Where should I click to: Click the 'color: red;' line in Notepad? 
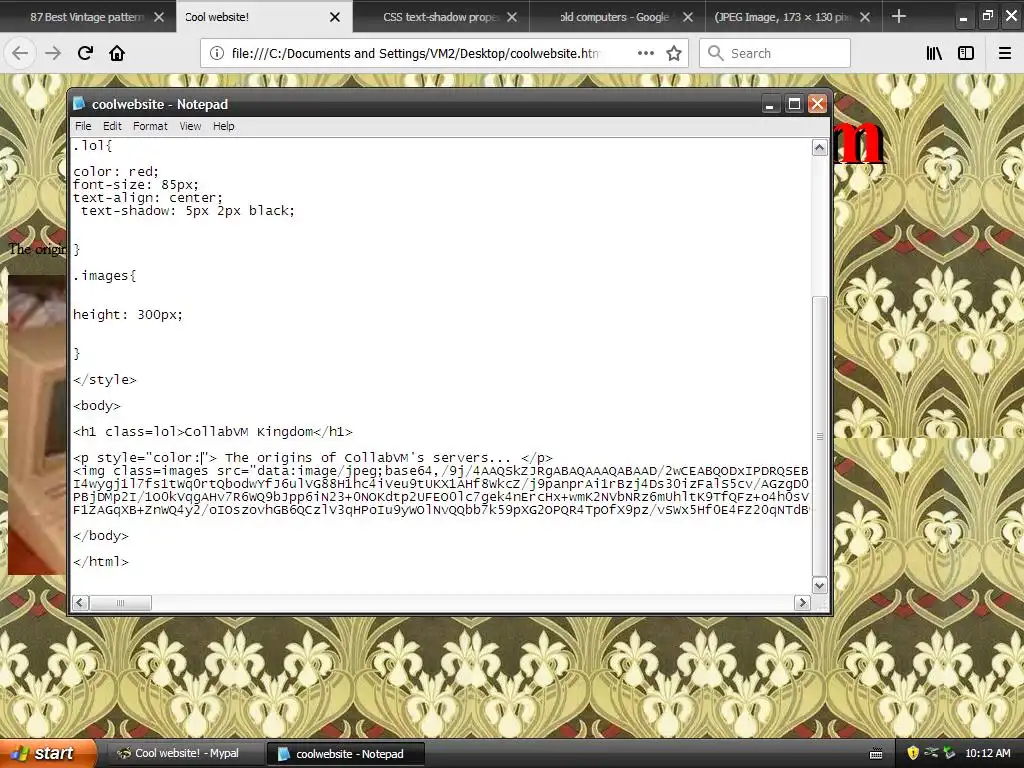(116, 172)
